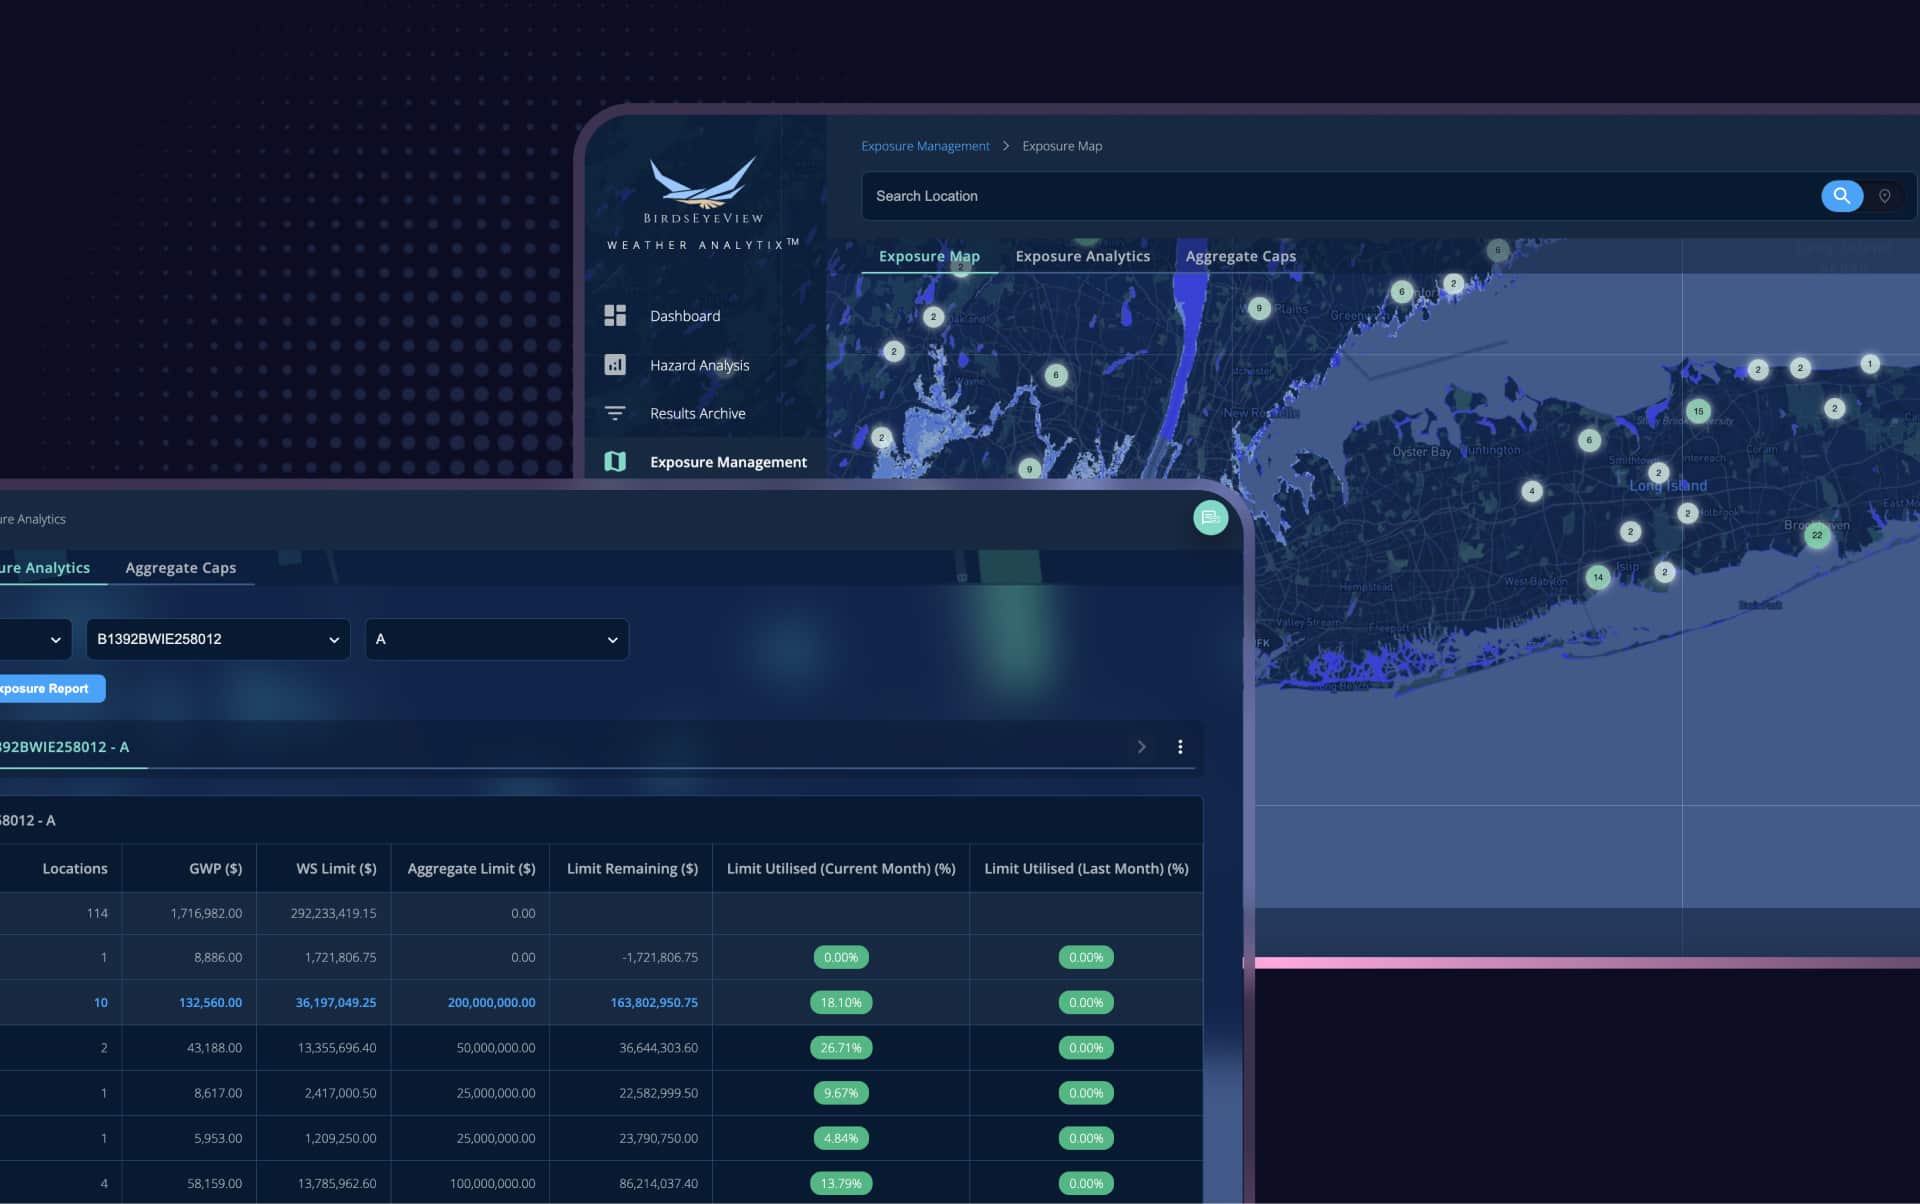This screenshot has width=1920, height=1204.
Task: Open the section 'A' dropdown
Action: (497, 639)
